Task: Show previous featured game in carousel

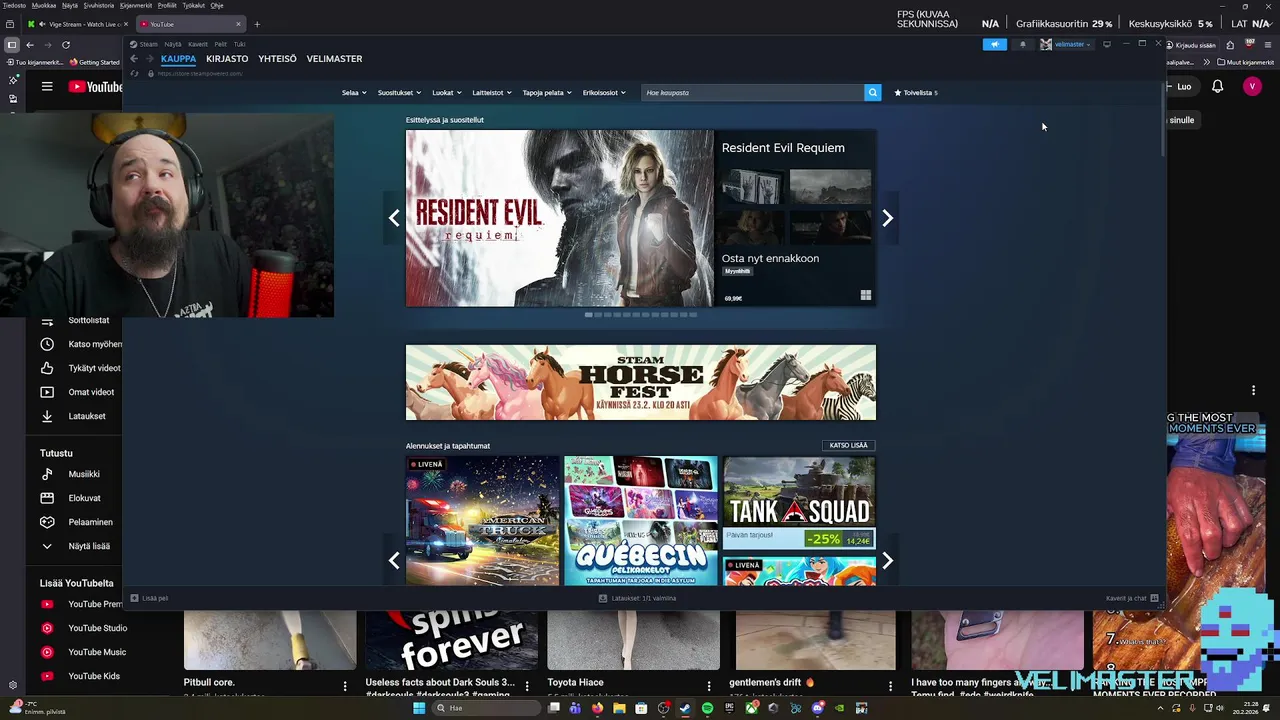Action: point(394,218)
